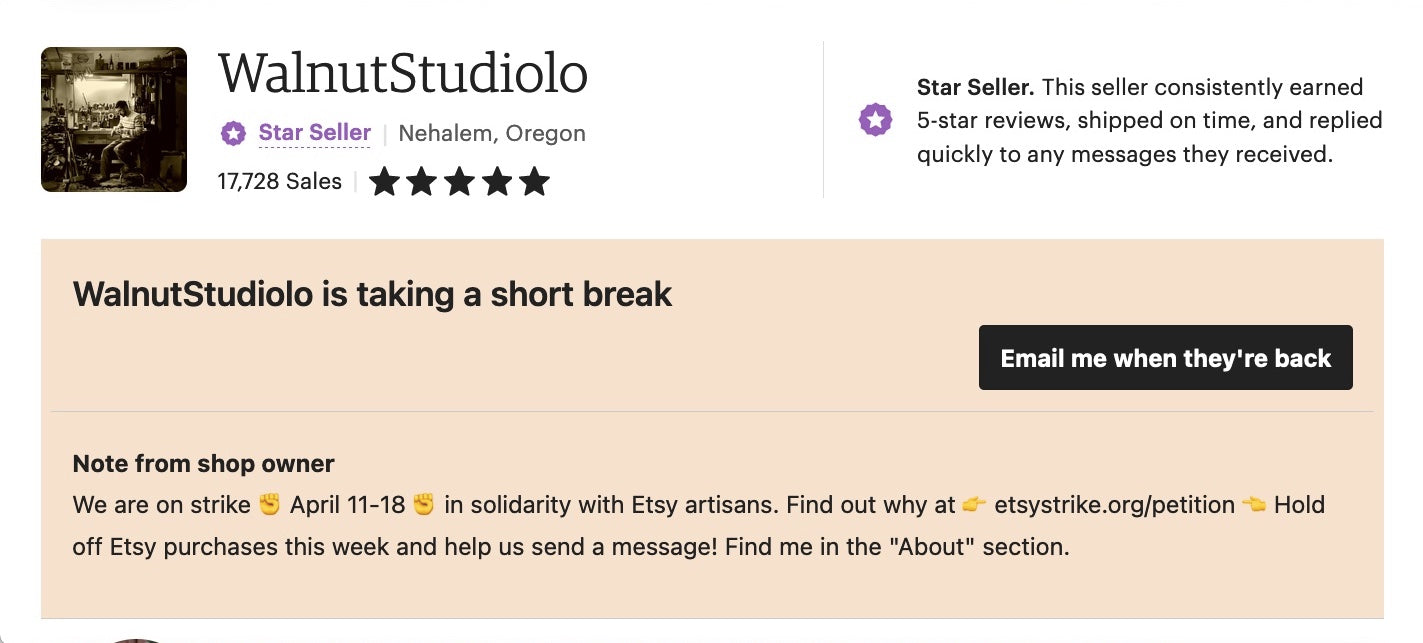Click the Nehalem, Oregon location text
1423x643 pixels.
coord(492,133)
